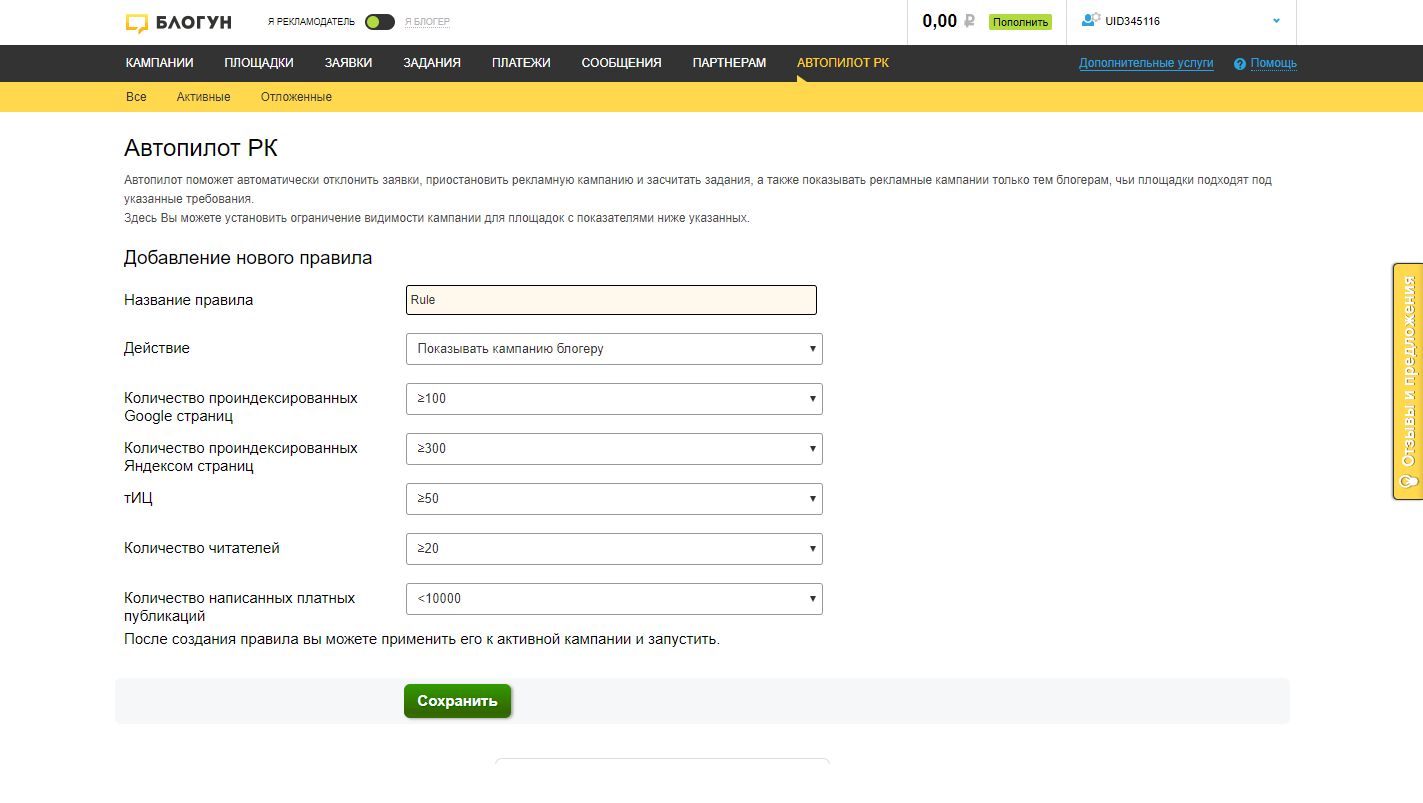Switch to the Все tab
Image resolution: width=1423 pixels, height=803 pixels.
click(x=136, y=97)
